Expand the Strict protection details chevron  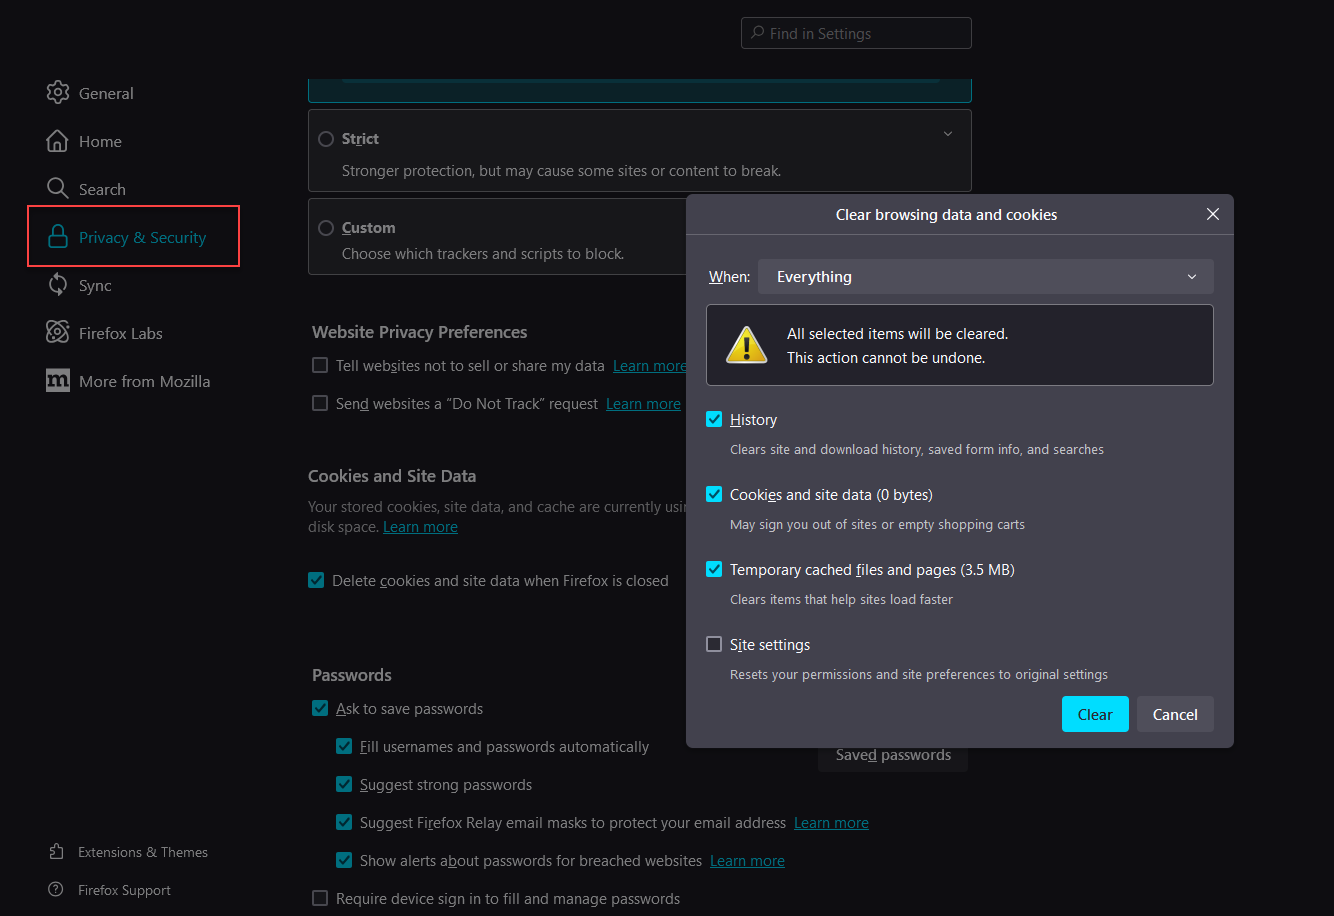pos(948,135)
